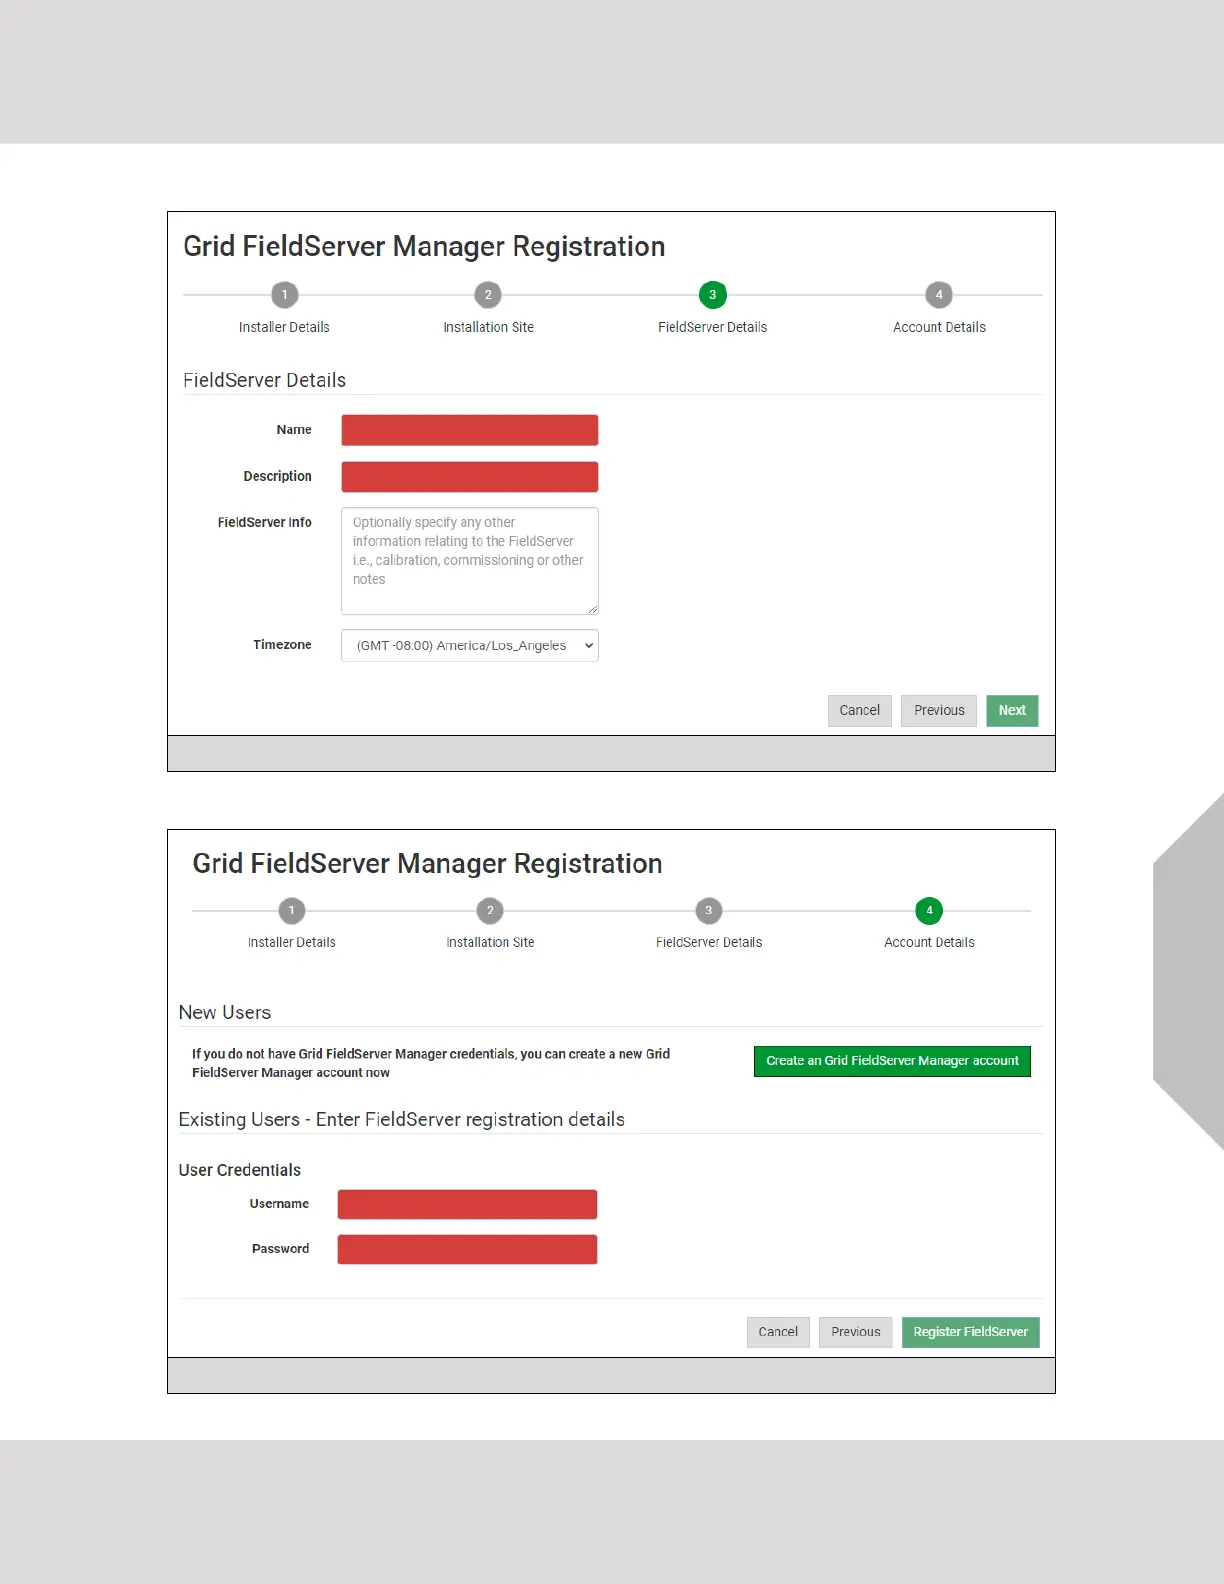Click the Existing Users section heading

(402, 1119)
